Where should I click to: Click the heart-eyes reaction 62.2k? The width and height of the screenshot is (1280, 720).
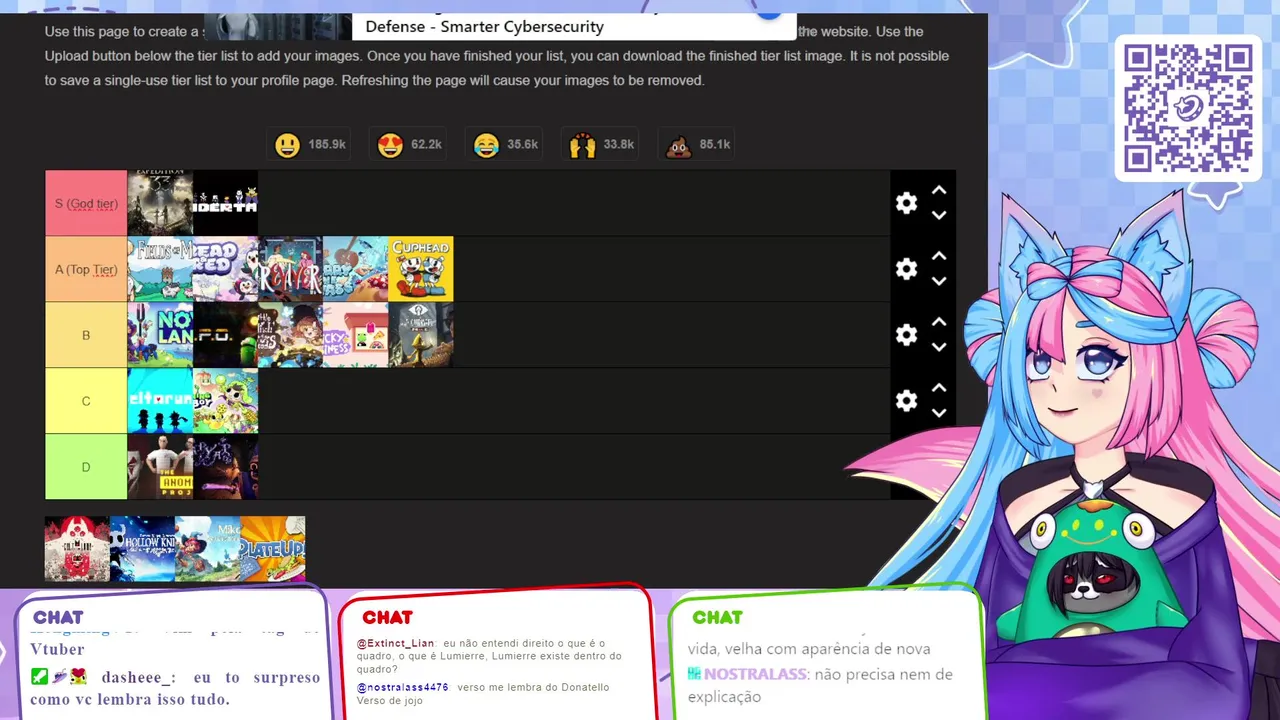point(409,145)
